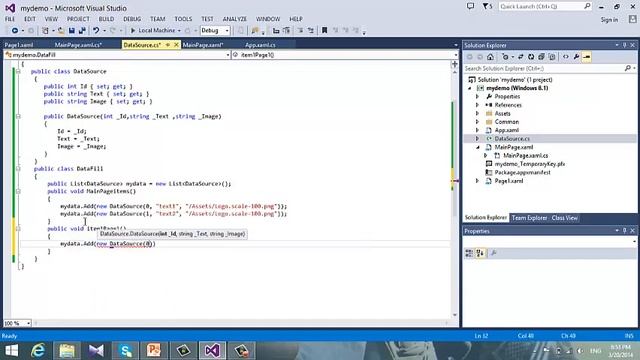Viewport: 640px width, 360px height.
Task: Click the Open File folder icon
Action: coord(61,31)
